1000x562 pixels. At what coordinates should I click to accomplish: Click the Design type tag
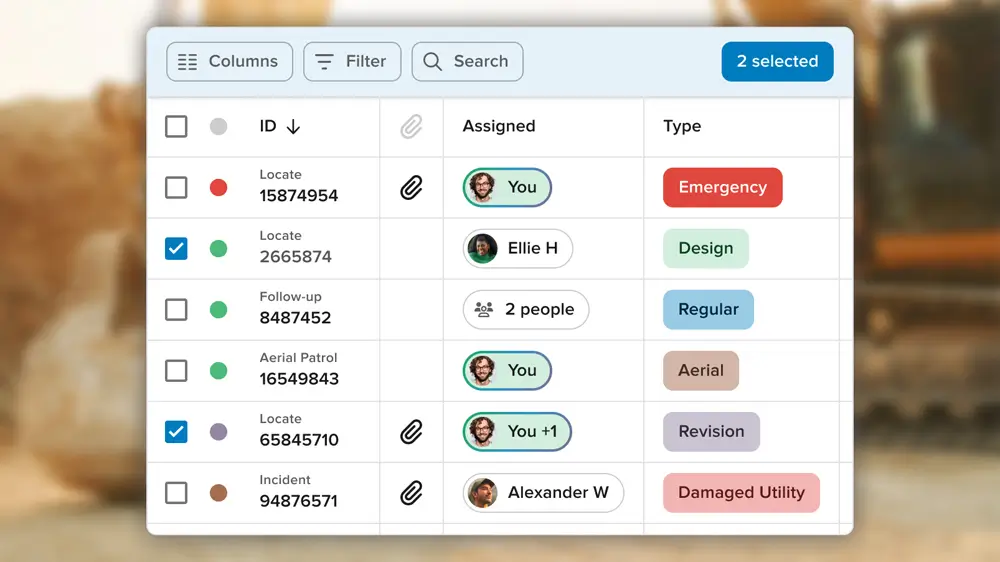(706, 248)
